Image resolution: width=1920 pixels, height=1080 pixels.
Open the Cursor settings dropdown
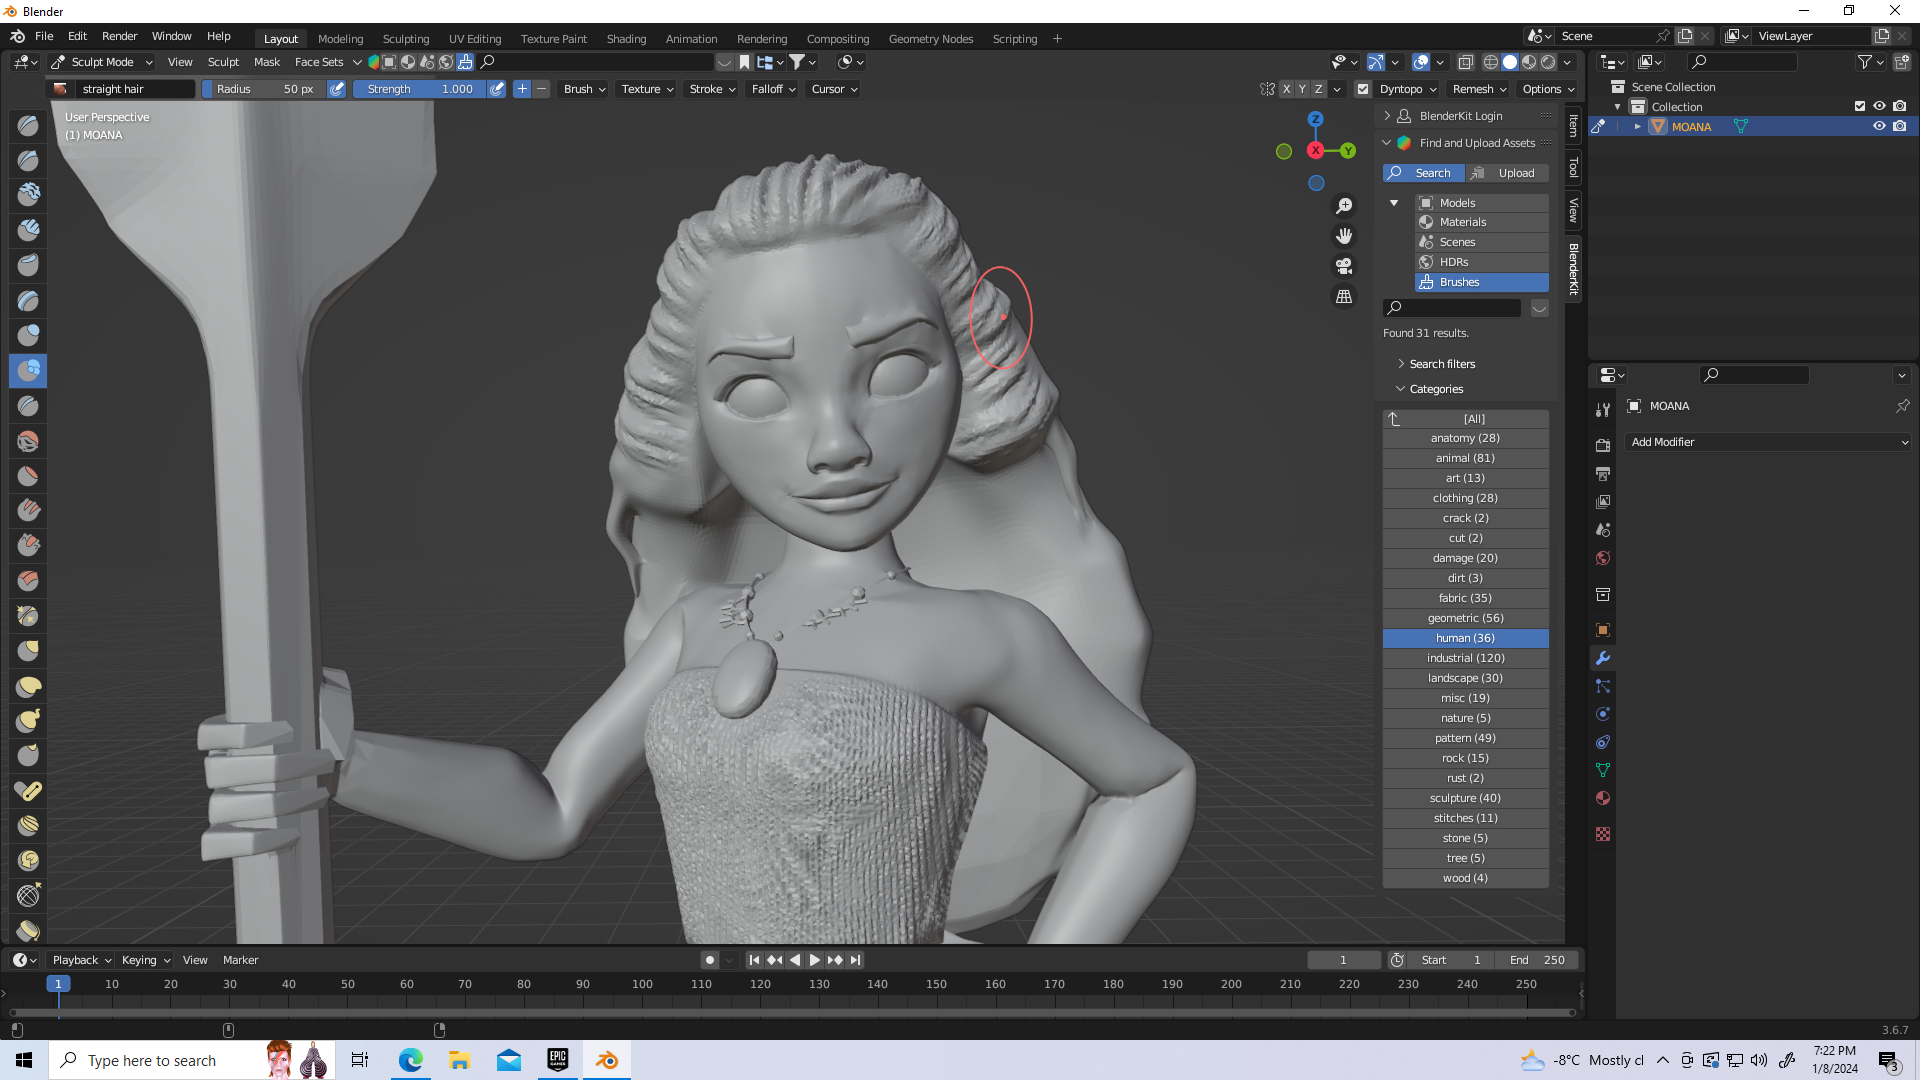(834, 89)
